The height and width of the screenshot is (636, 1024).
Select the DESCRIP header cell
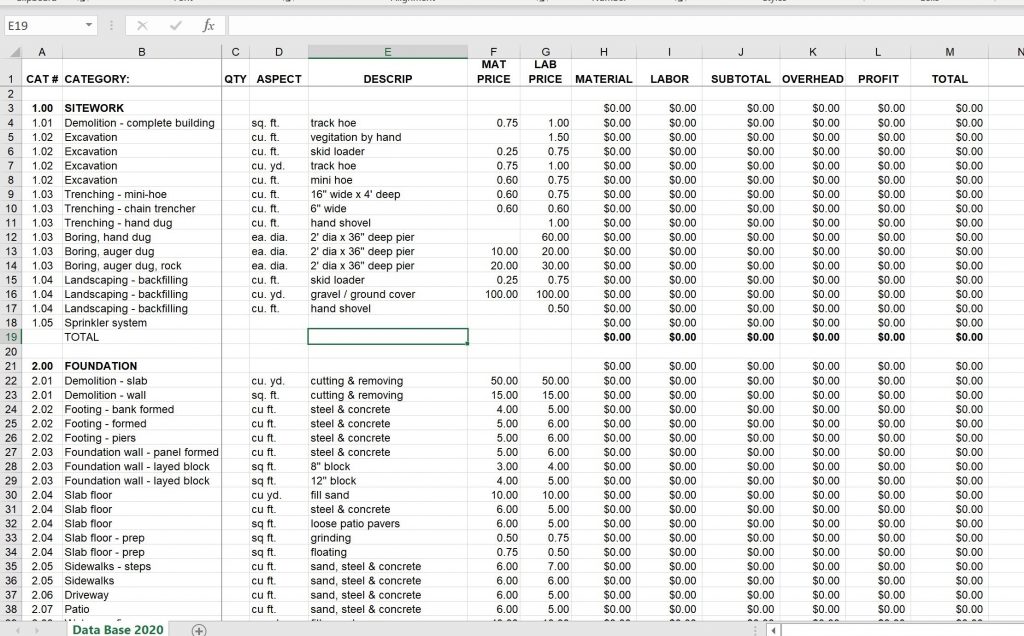(x=388, y=79)
